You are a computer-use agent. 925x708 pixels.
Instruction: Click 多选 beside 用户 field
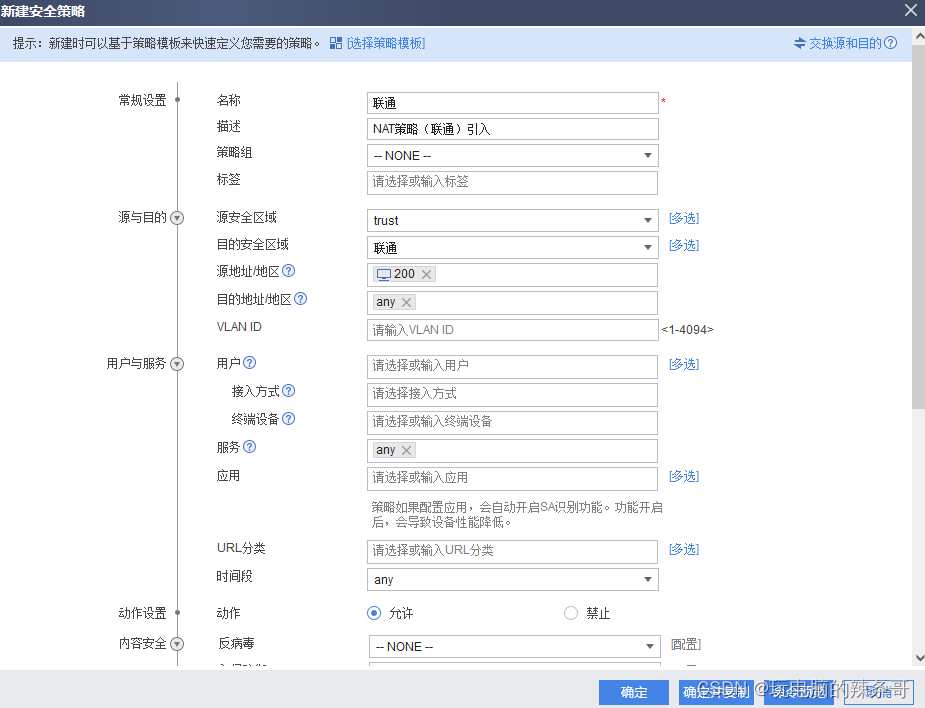[684, 364]
